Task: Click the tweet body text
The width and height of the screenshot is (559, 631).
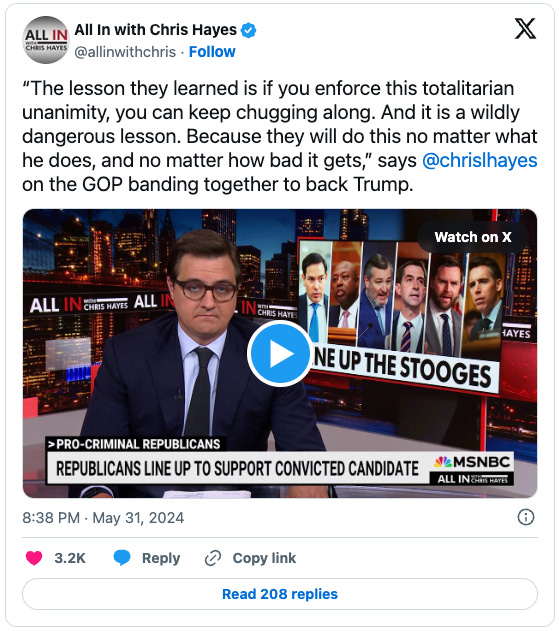Action: [280, 136]
